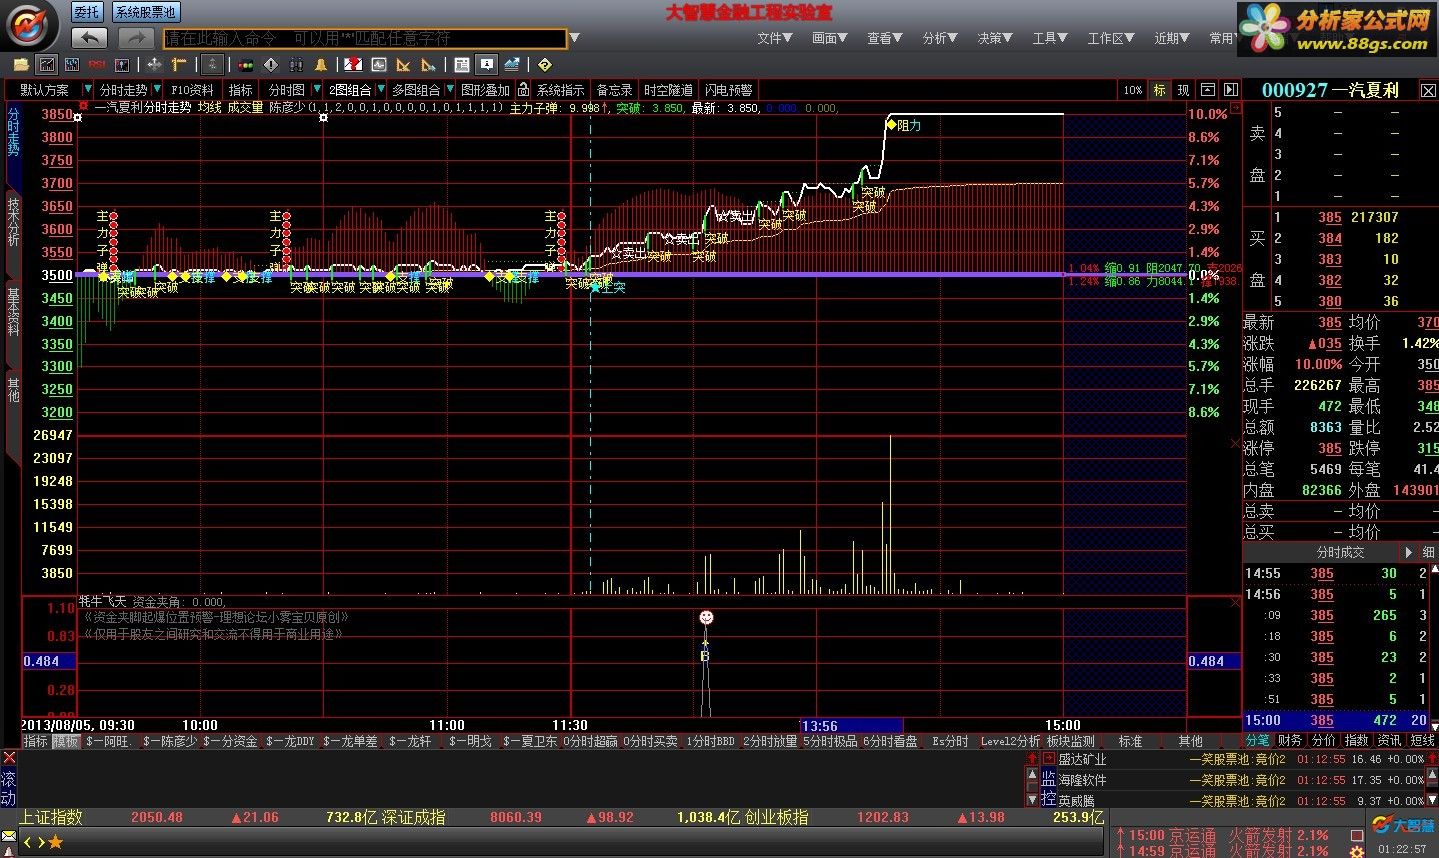
Task: Expand the command input history dropdown
Action: (x=574, y=39)
